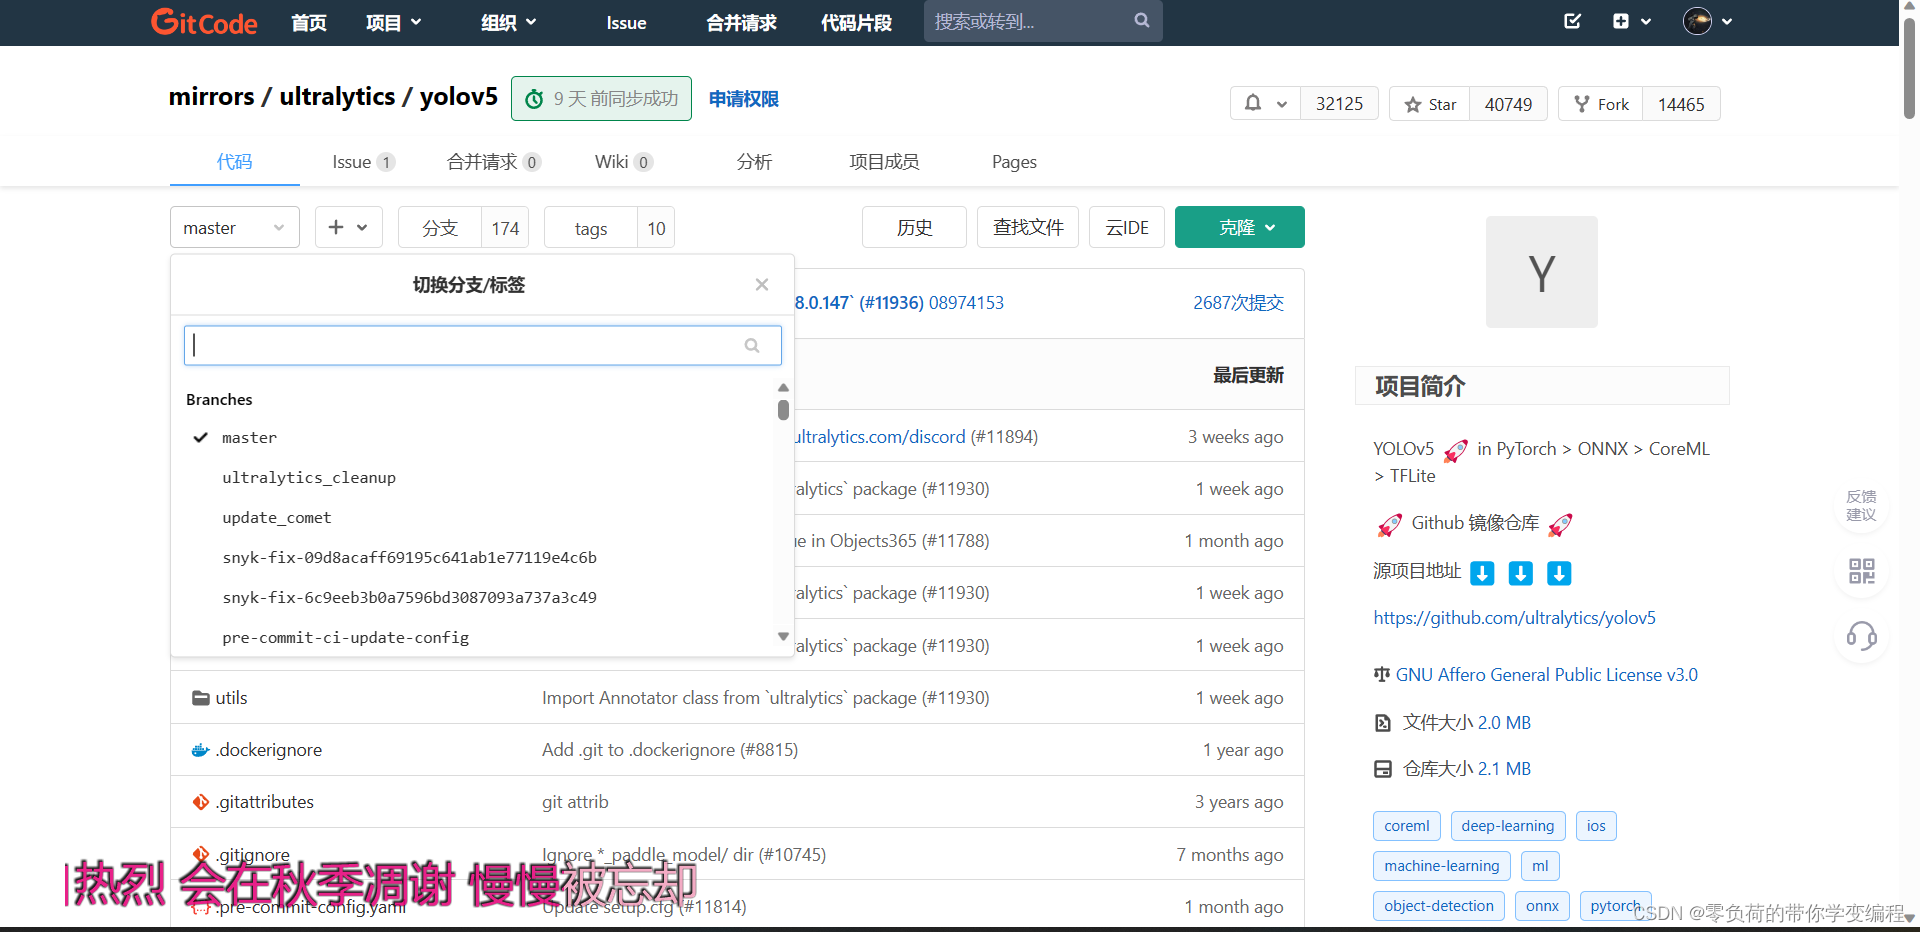Open the todo list check icon
This screenshot has height=932, width=1920.
click(x=1572, y=21)
